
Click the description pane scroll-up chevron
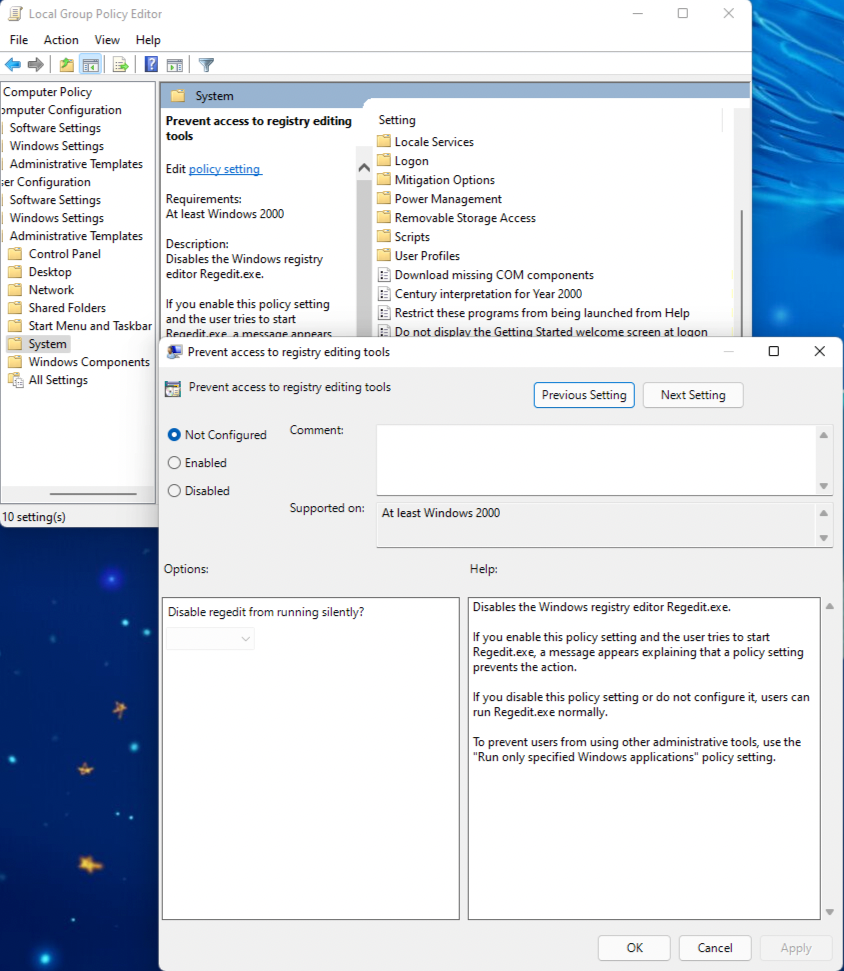[x=364, y=167]
